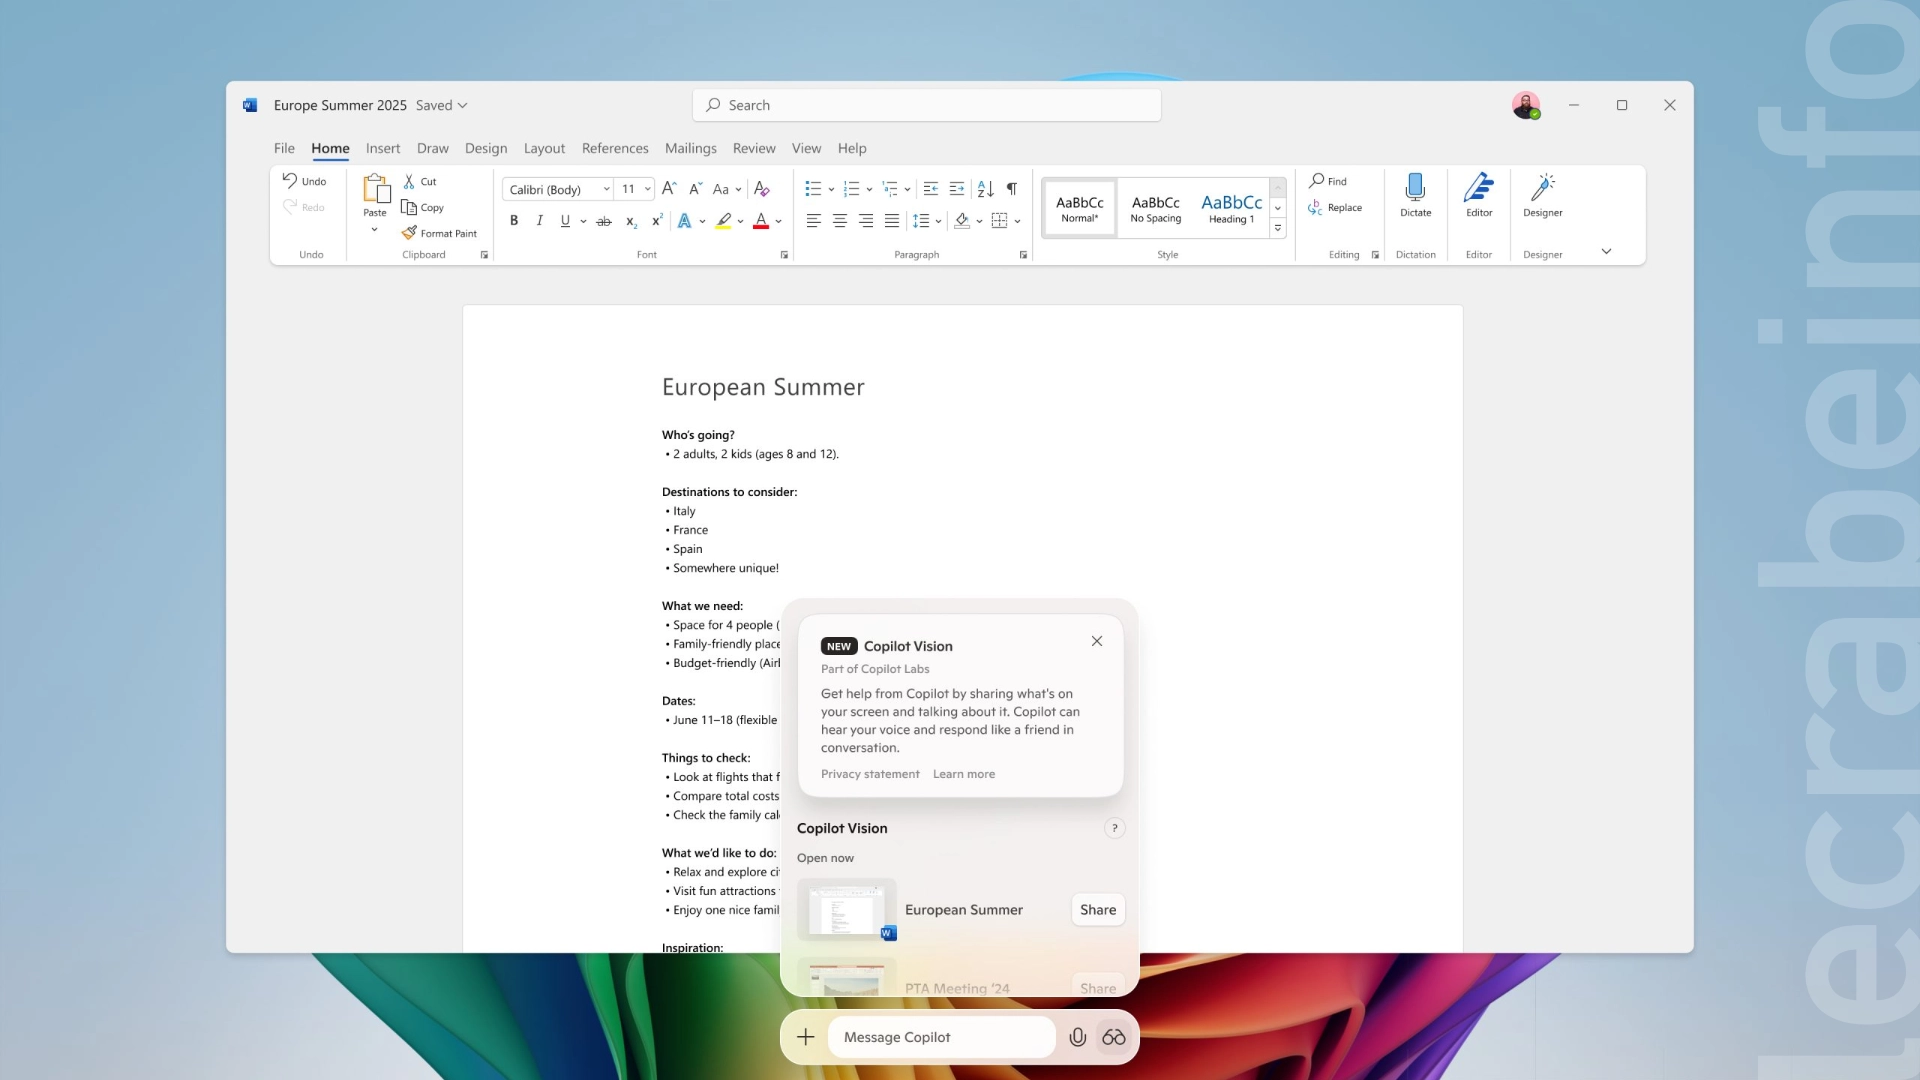Toggle Bold formatting
This screenshot has width=1920, height=1080.
(x=514, y=221)
